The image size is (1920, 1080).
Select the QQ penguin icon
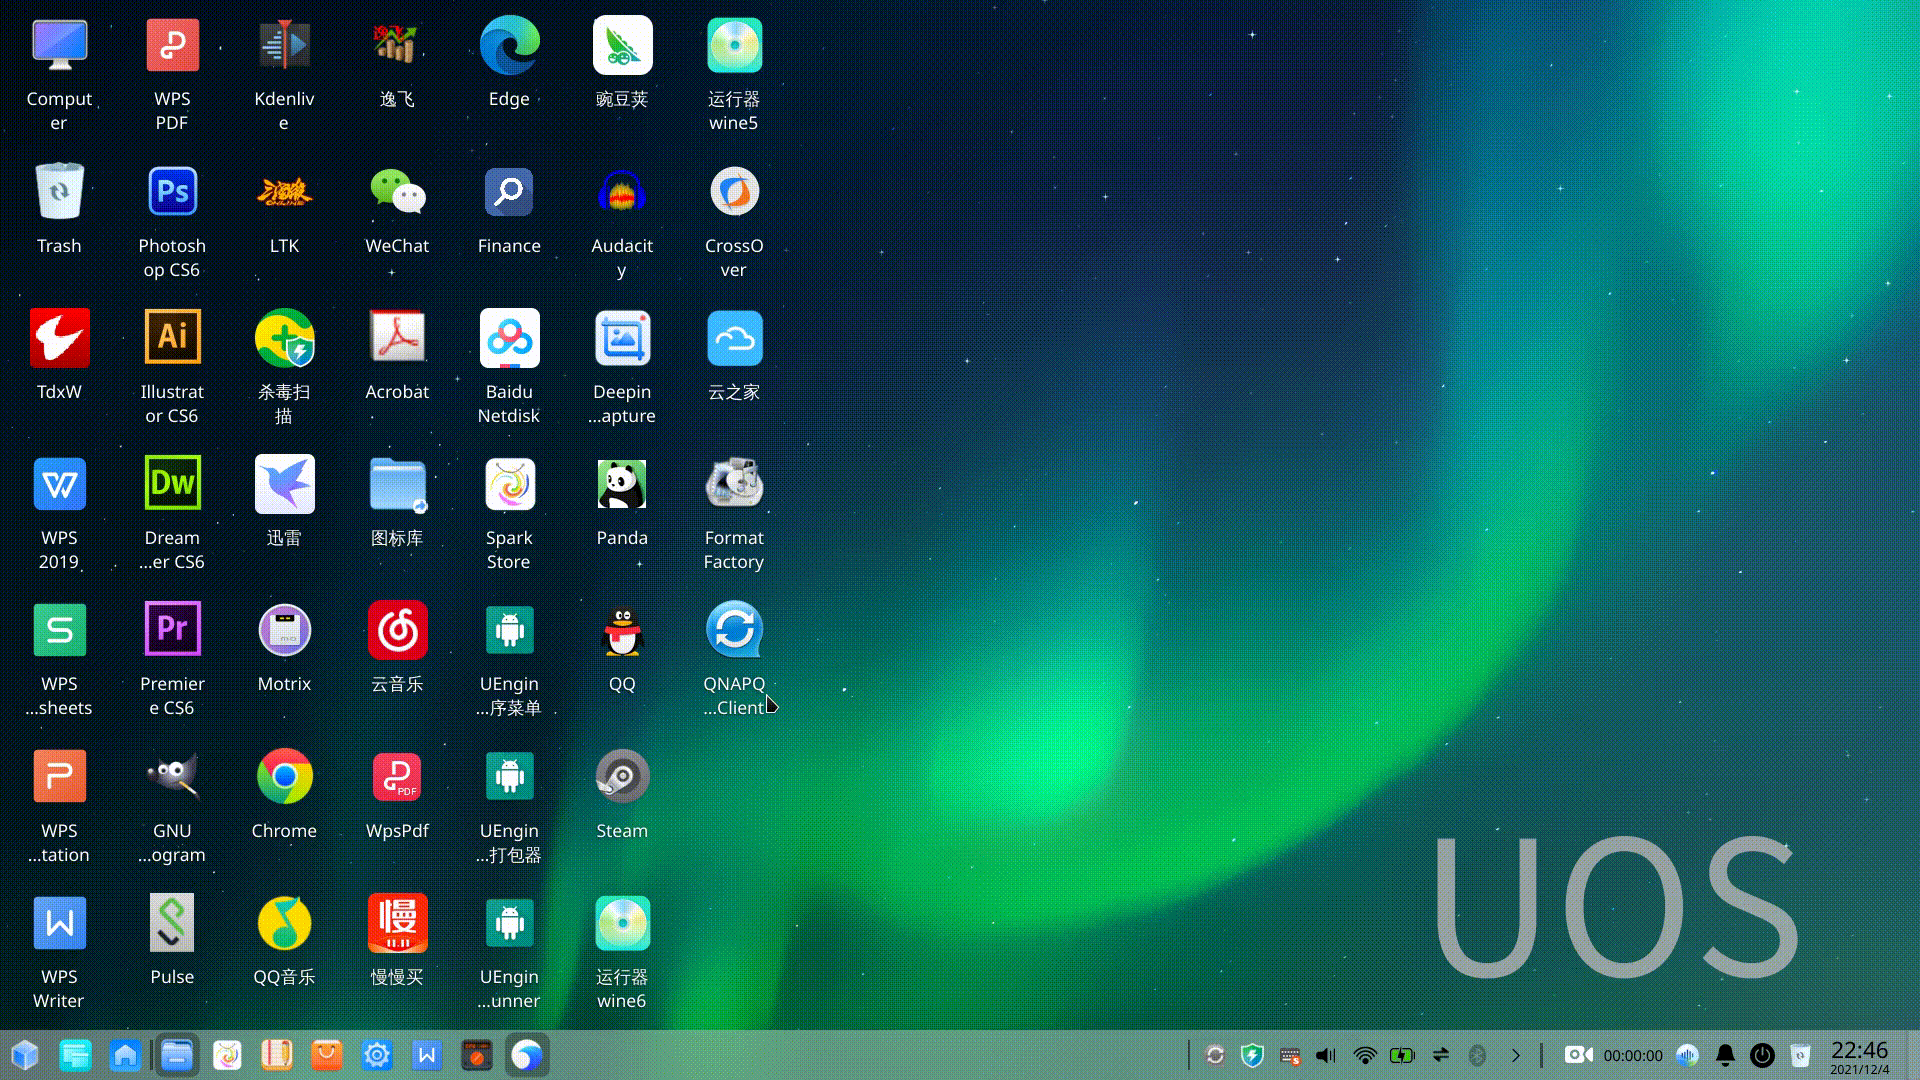(622, 630)
